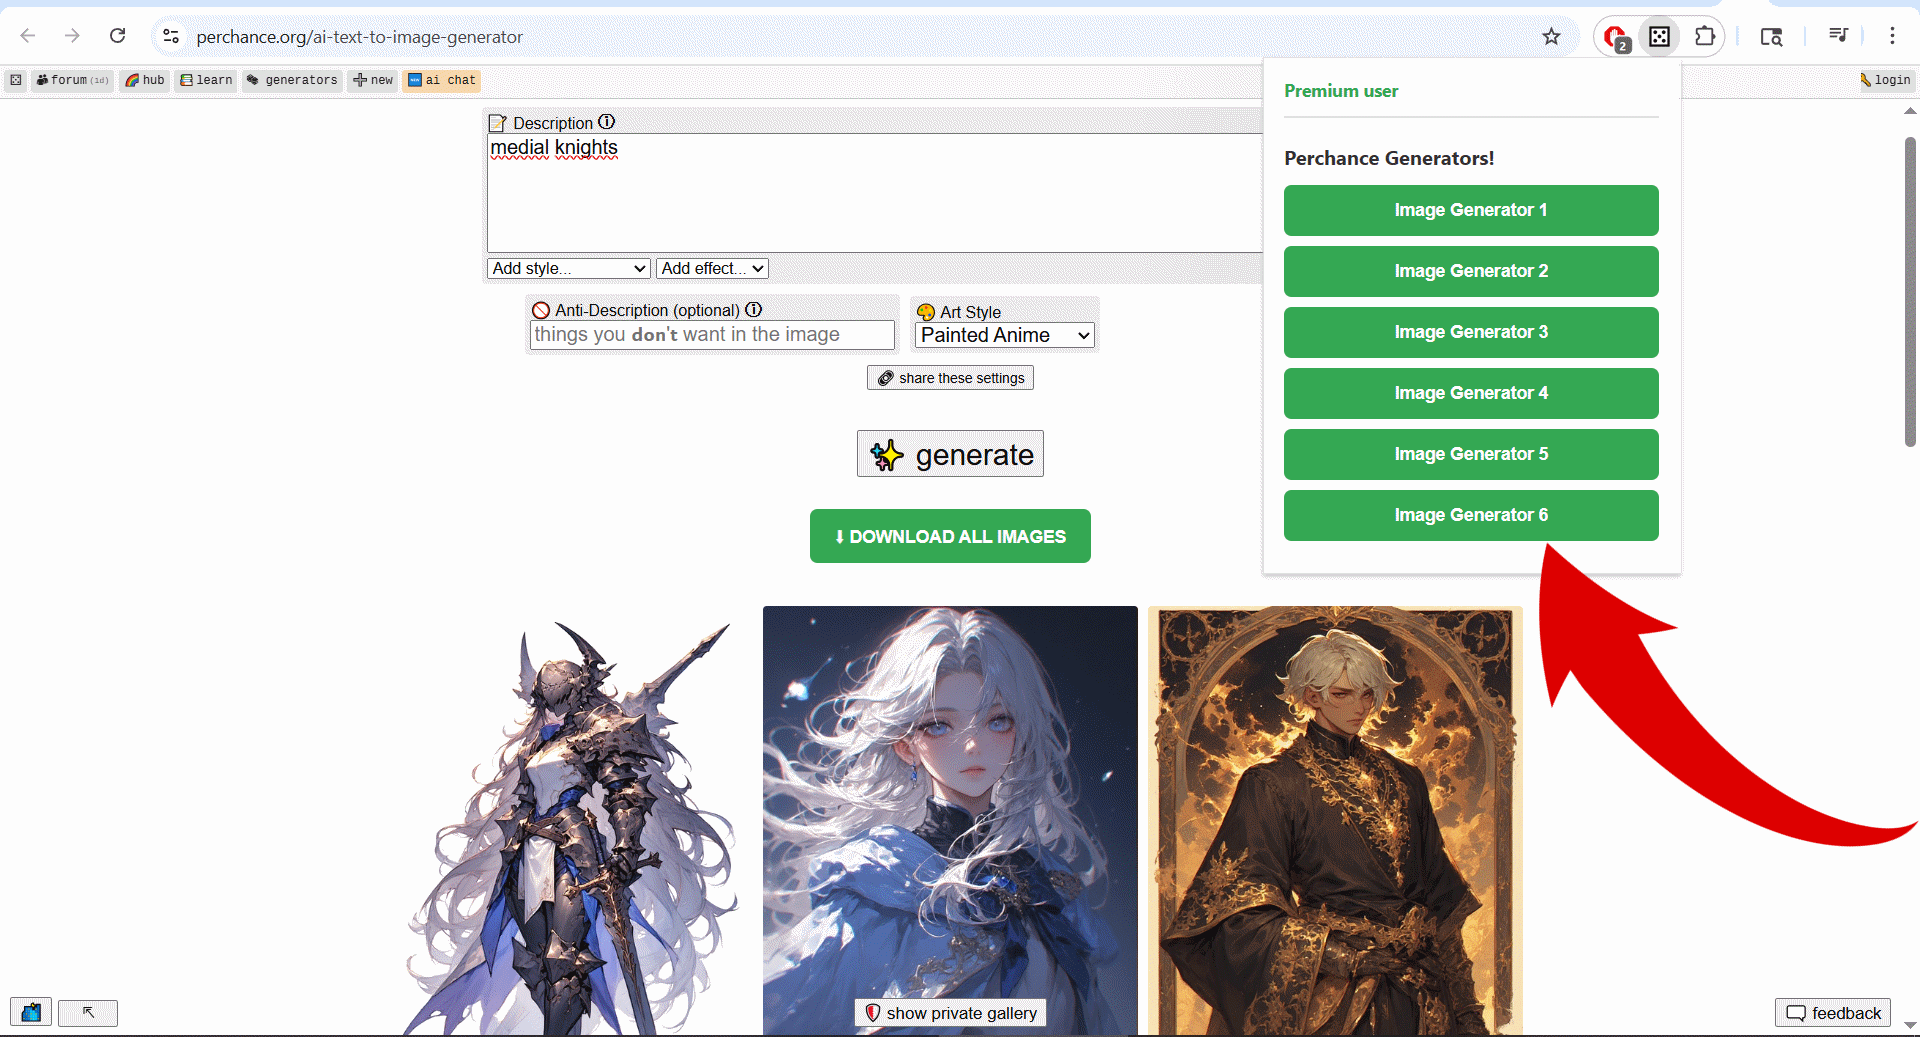The width and height of the screenshot is (1920, 1037).
Task: Open the ai chat nav item
Action: pos(441,80)
